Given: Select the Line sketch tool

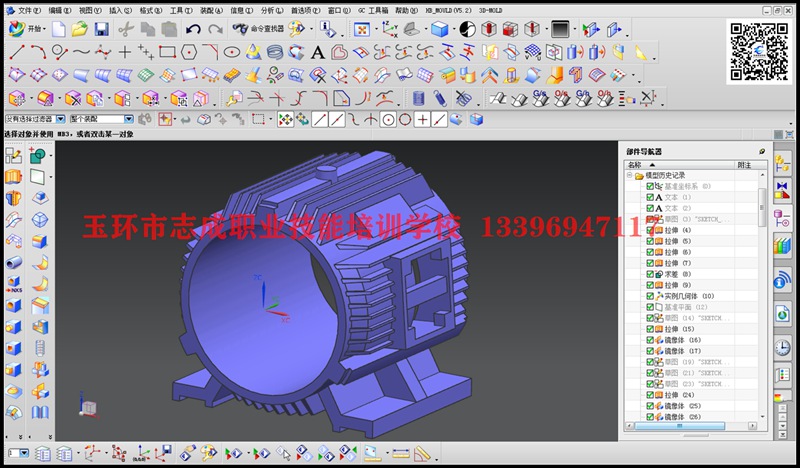Looking at the screenshot, I should [17, 52].
